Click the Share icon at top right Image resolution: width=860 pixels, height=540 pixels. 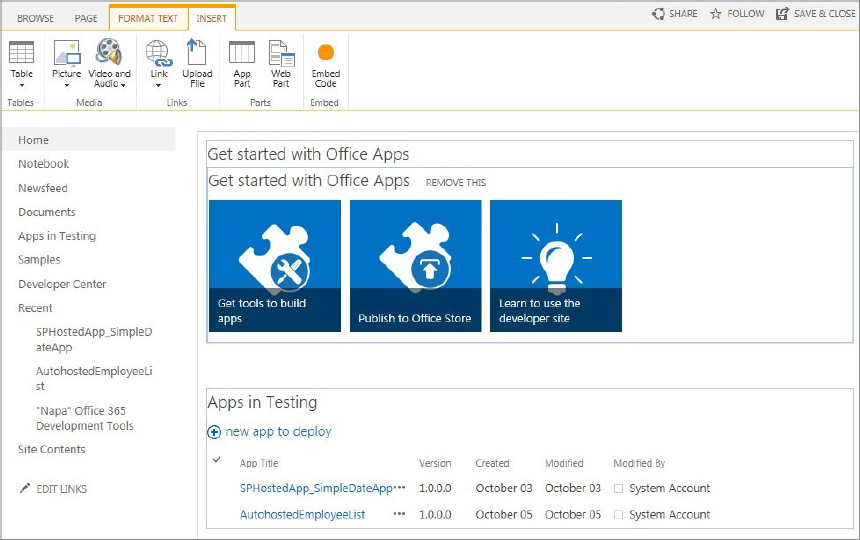pyautogui.click(x=658, y=14)
